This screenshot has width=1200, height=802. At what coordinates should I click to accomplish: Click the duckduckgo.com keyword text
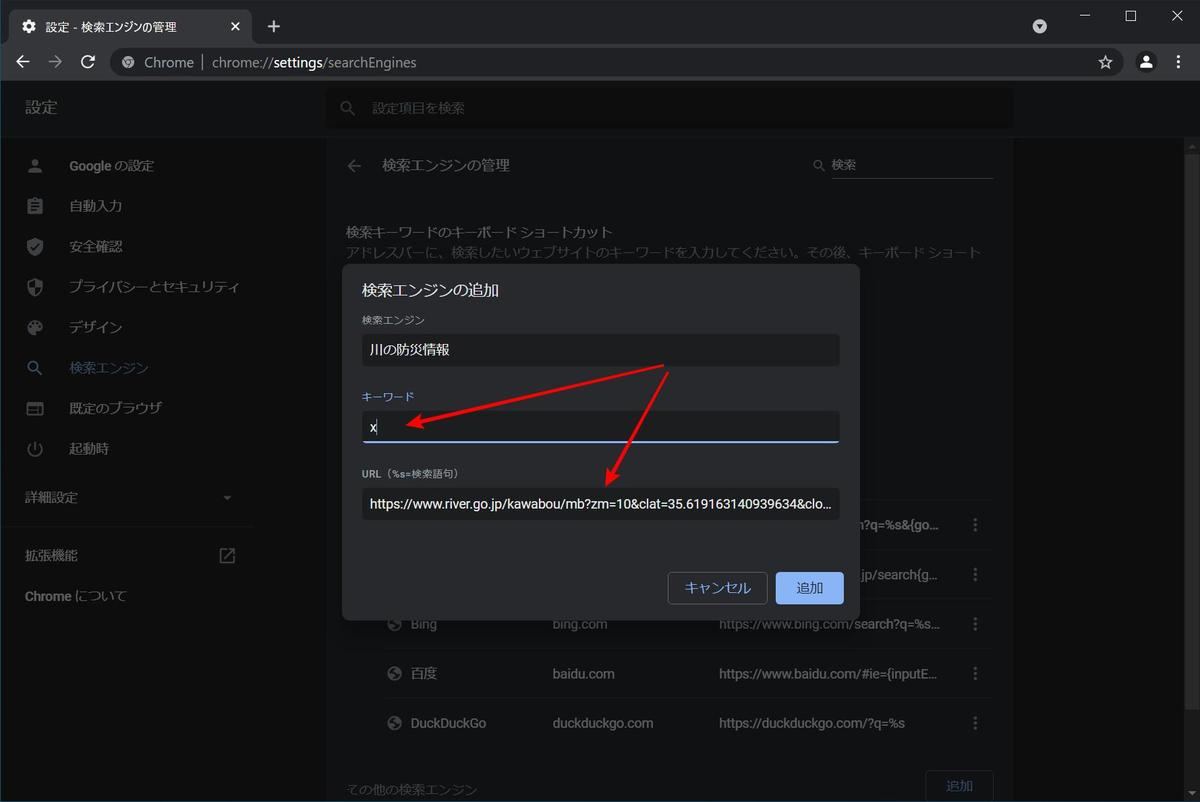click(x=603, y=723)
